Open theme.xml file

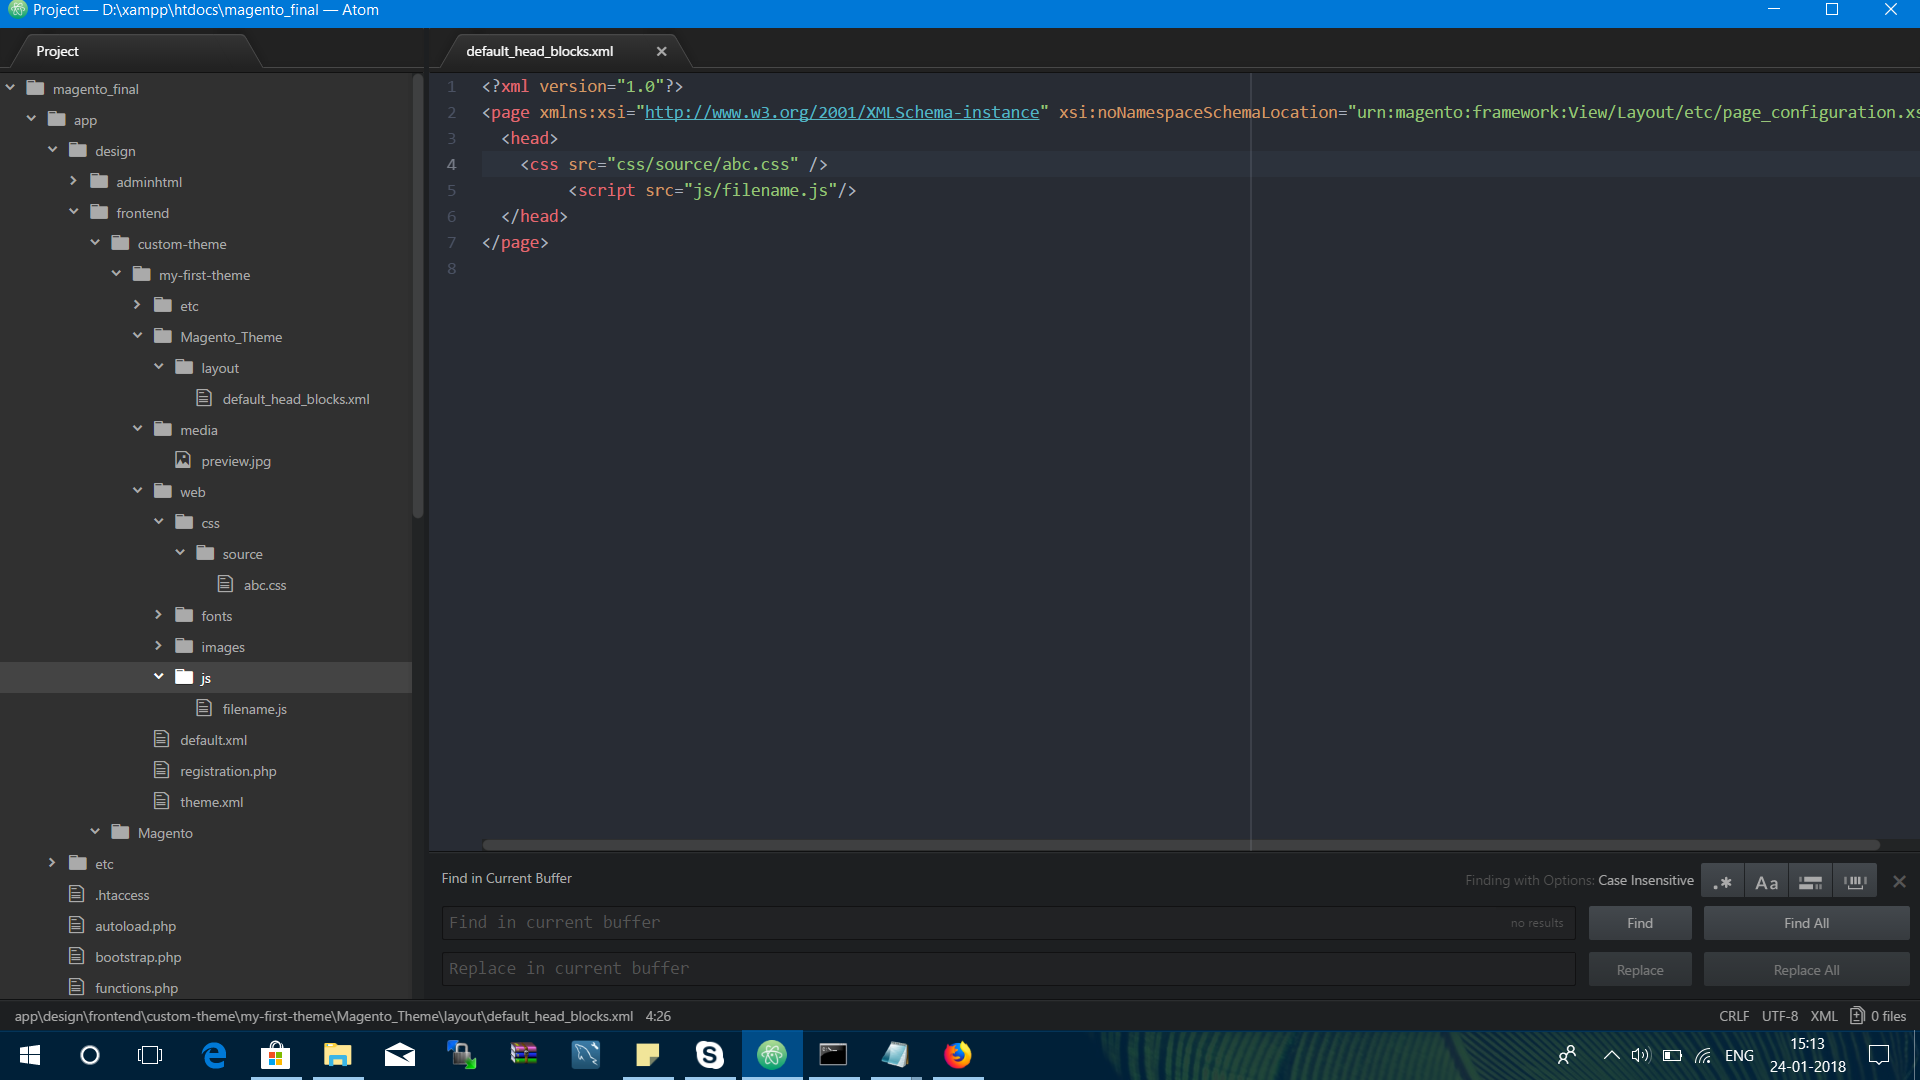coord(211,802)
